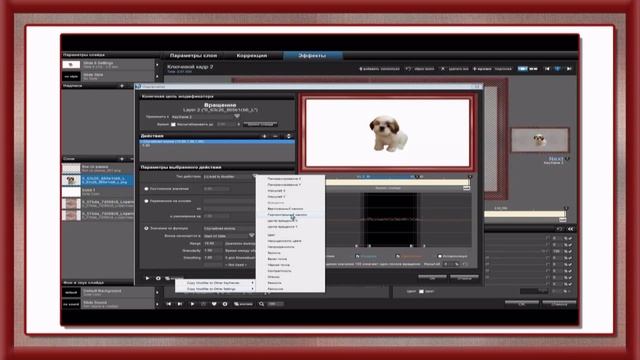Toggle the blue-labeled checkbox below the graph
Viewport: 640px width, 360px height.
coord(358,256)
